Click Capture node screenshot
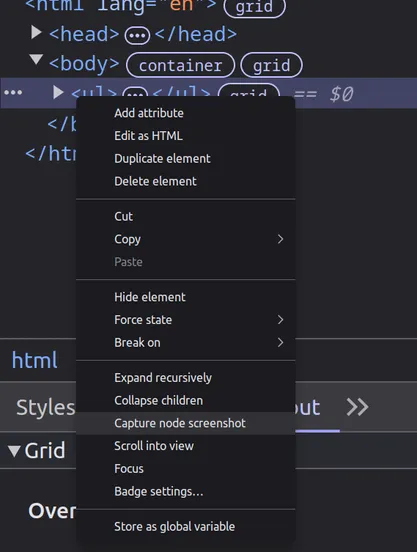The image size is (417, 552). (185, 423)
